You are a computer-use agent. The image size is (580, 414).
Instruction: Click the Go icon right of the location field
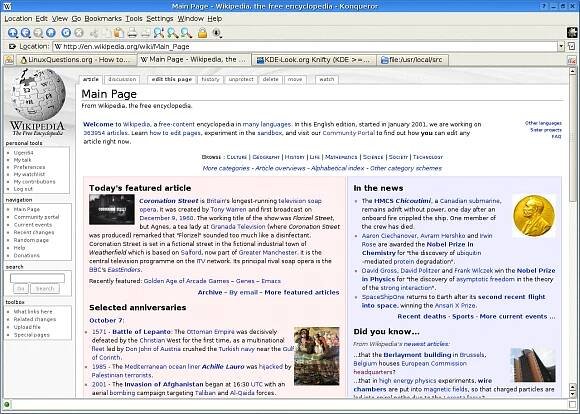pyautogui.click(x=572, y=47)
